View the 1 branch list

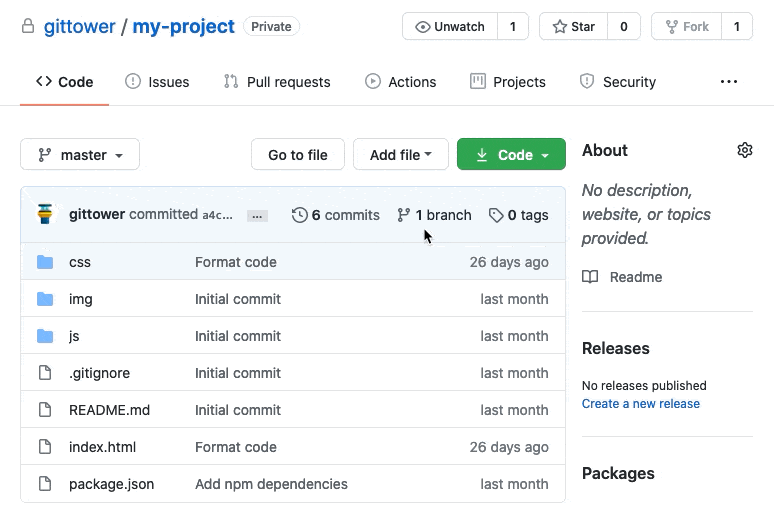click(x=434, y=215)
